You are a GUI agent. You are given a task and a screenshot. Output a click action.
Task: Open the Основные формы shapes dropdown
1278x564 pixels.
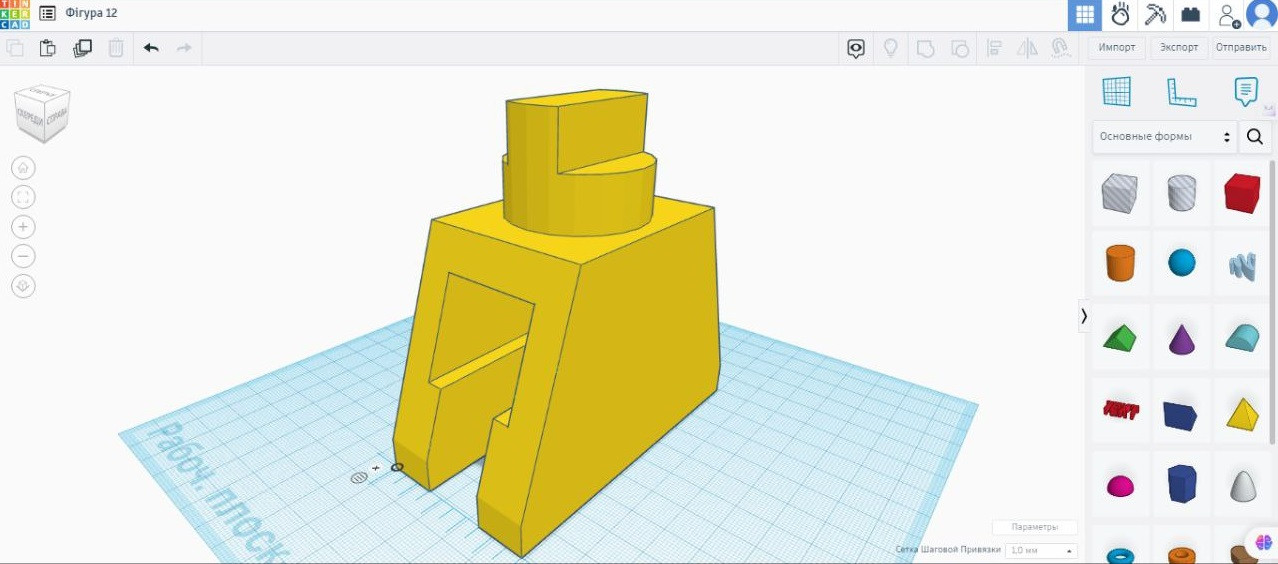point(1165,137)
